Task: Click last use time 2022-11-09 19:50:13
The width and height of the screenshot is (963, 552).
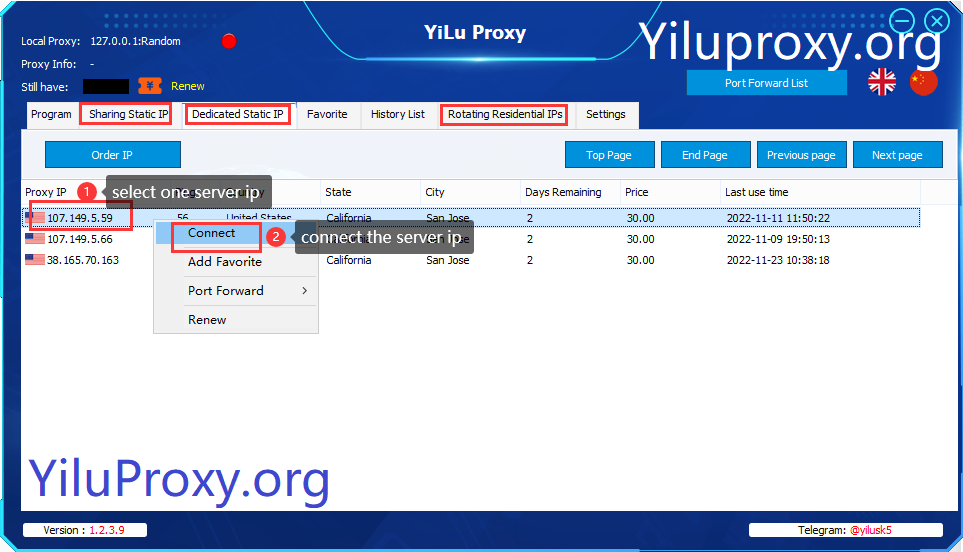Action: (x=778, y=239)
